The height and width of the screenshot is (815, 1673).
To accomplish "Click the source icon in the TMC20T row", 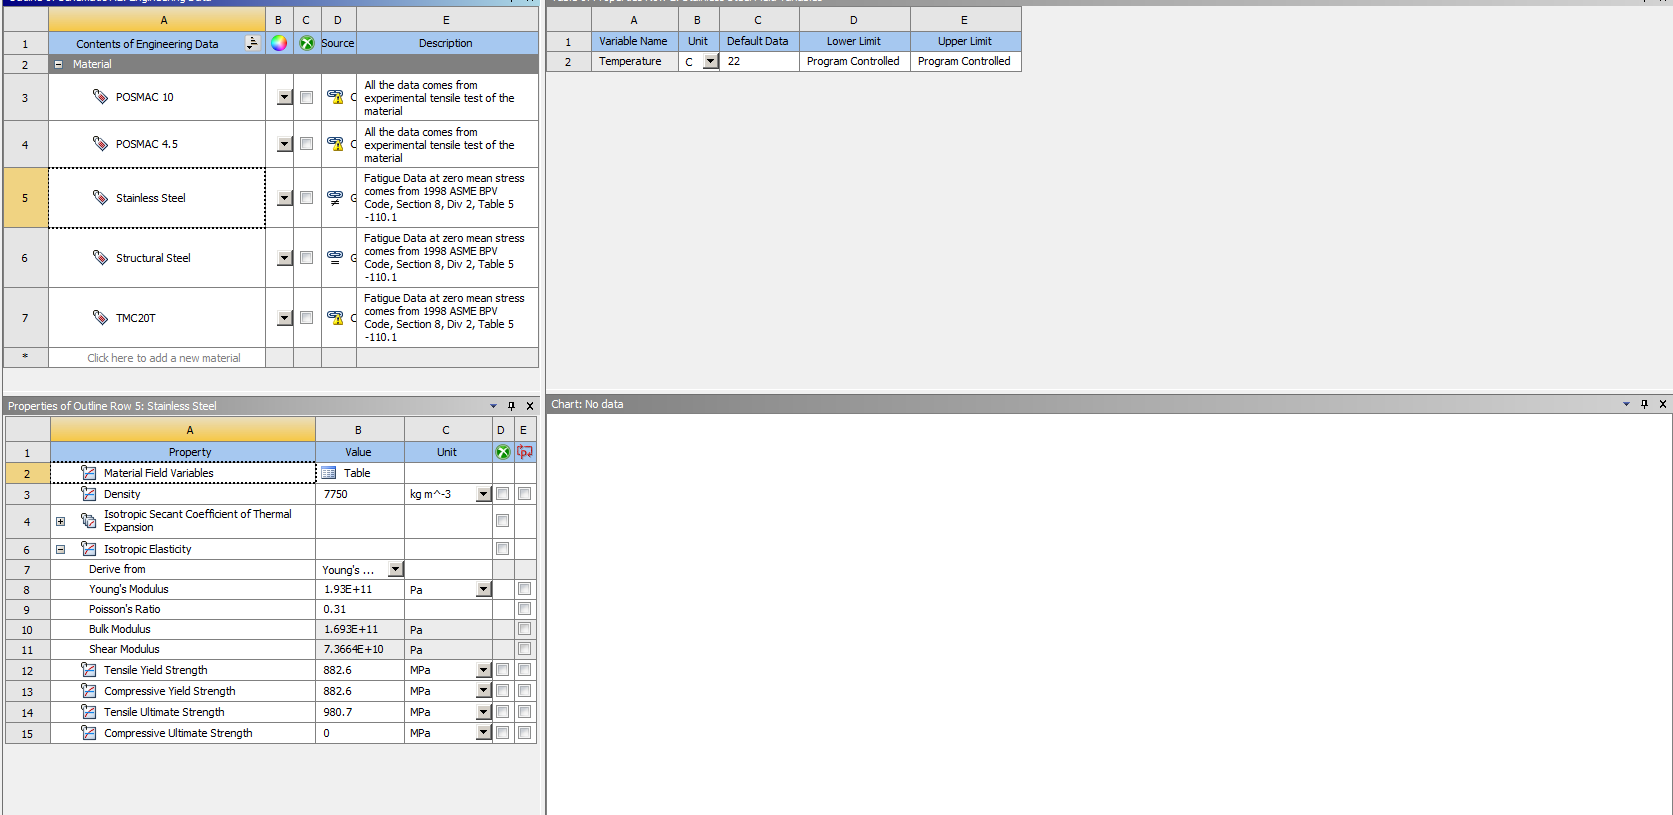I will point(335,318).
